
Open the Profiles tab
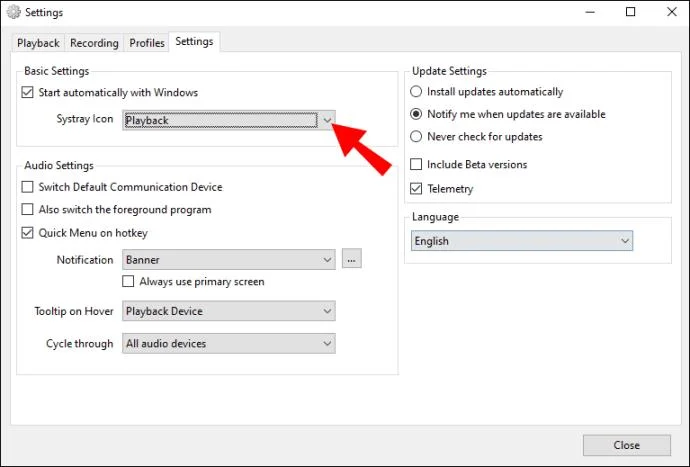(x=147, y=43)
